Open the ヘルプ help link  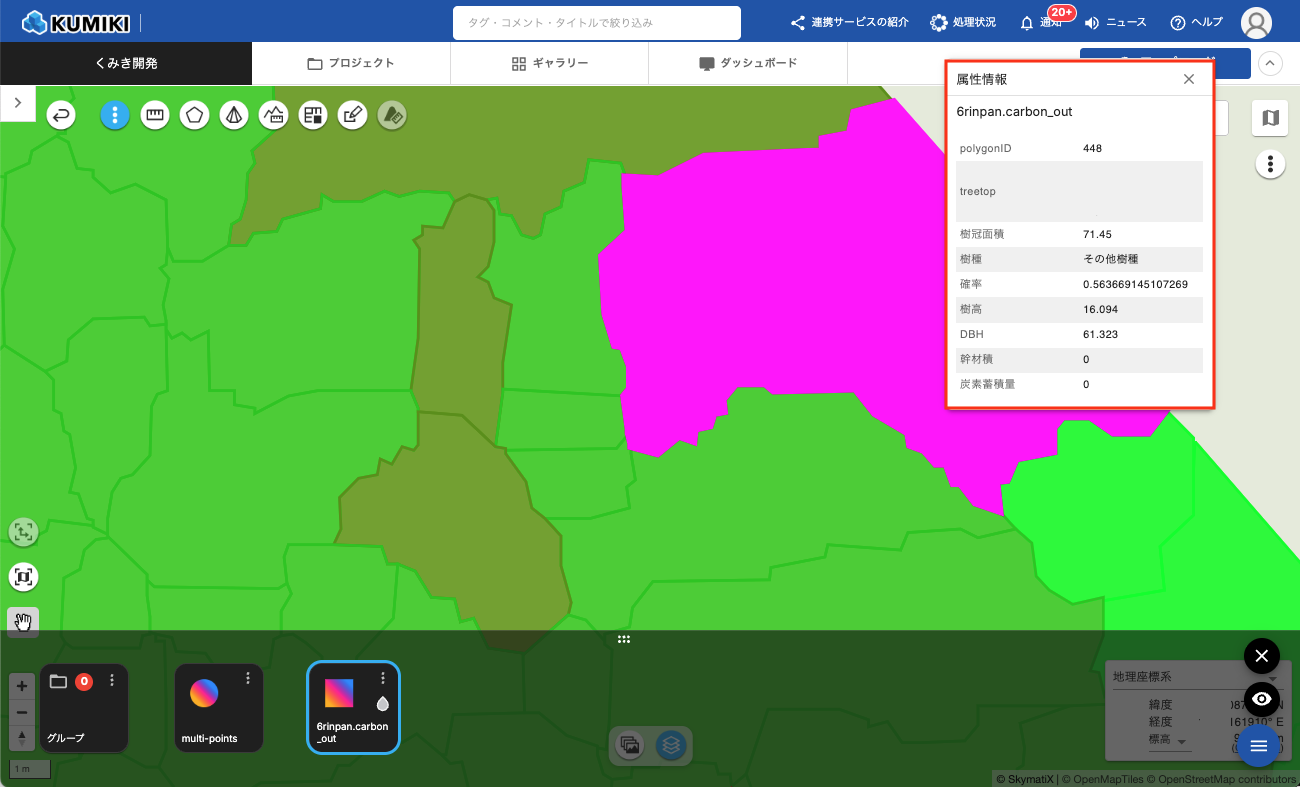tap(1196, 22)
